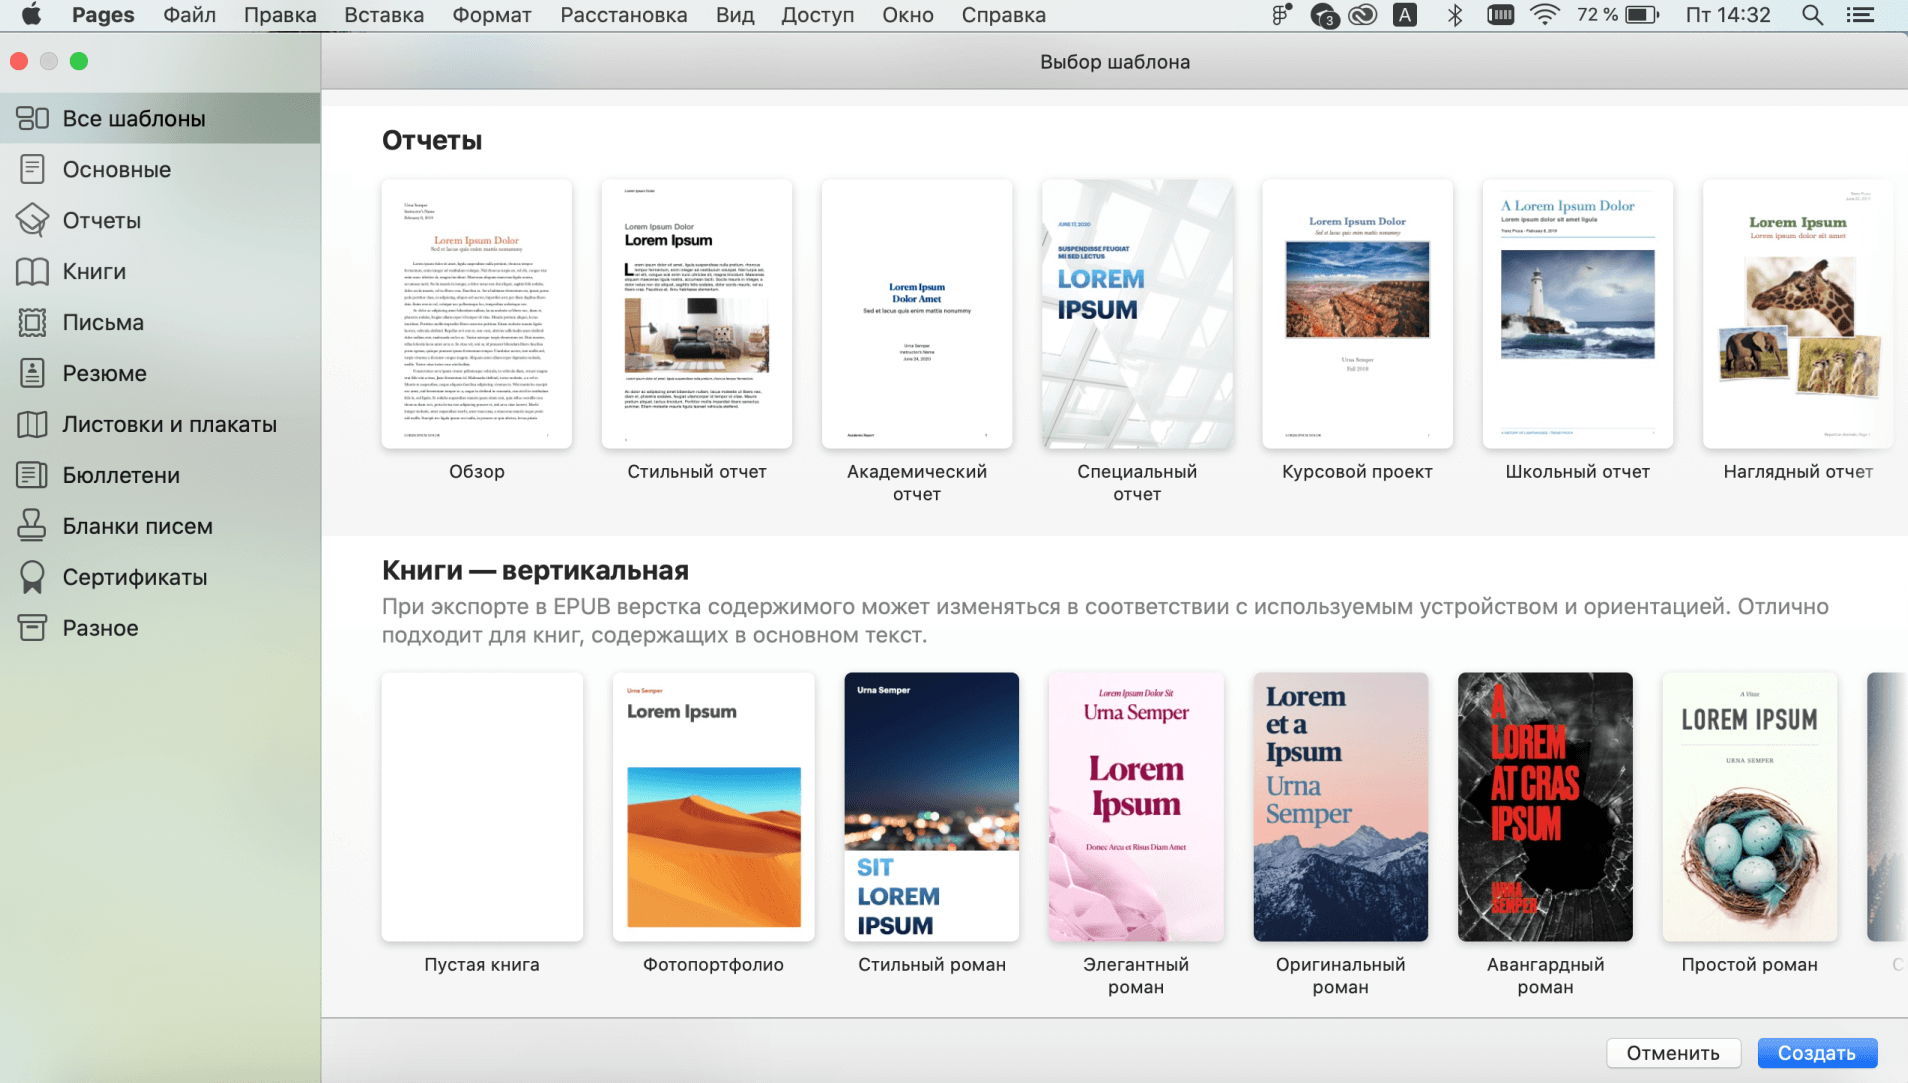Select the Newsletters (Бюллетени) sidebar icon
Screen dimensions: 1908x1083
coord(32,475)
